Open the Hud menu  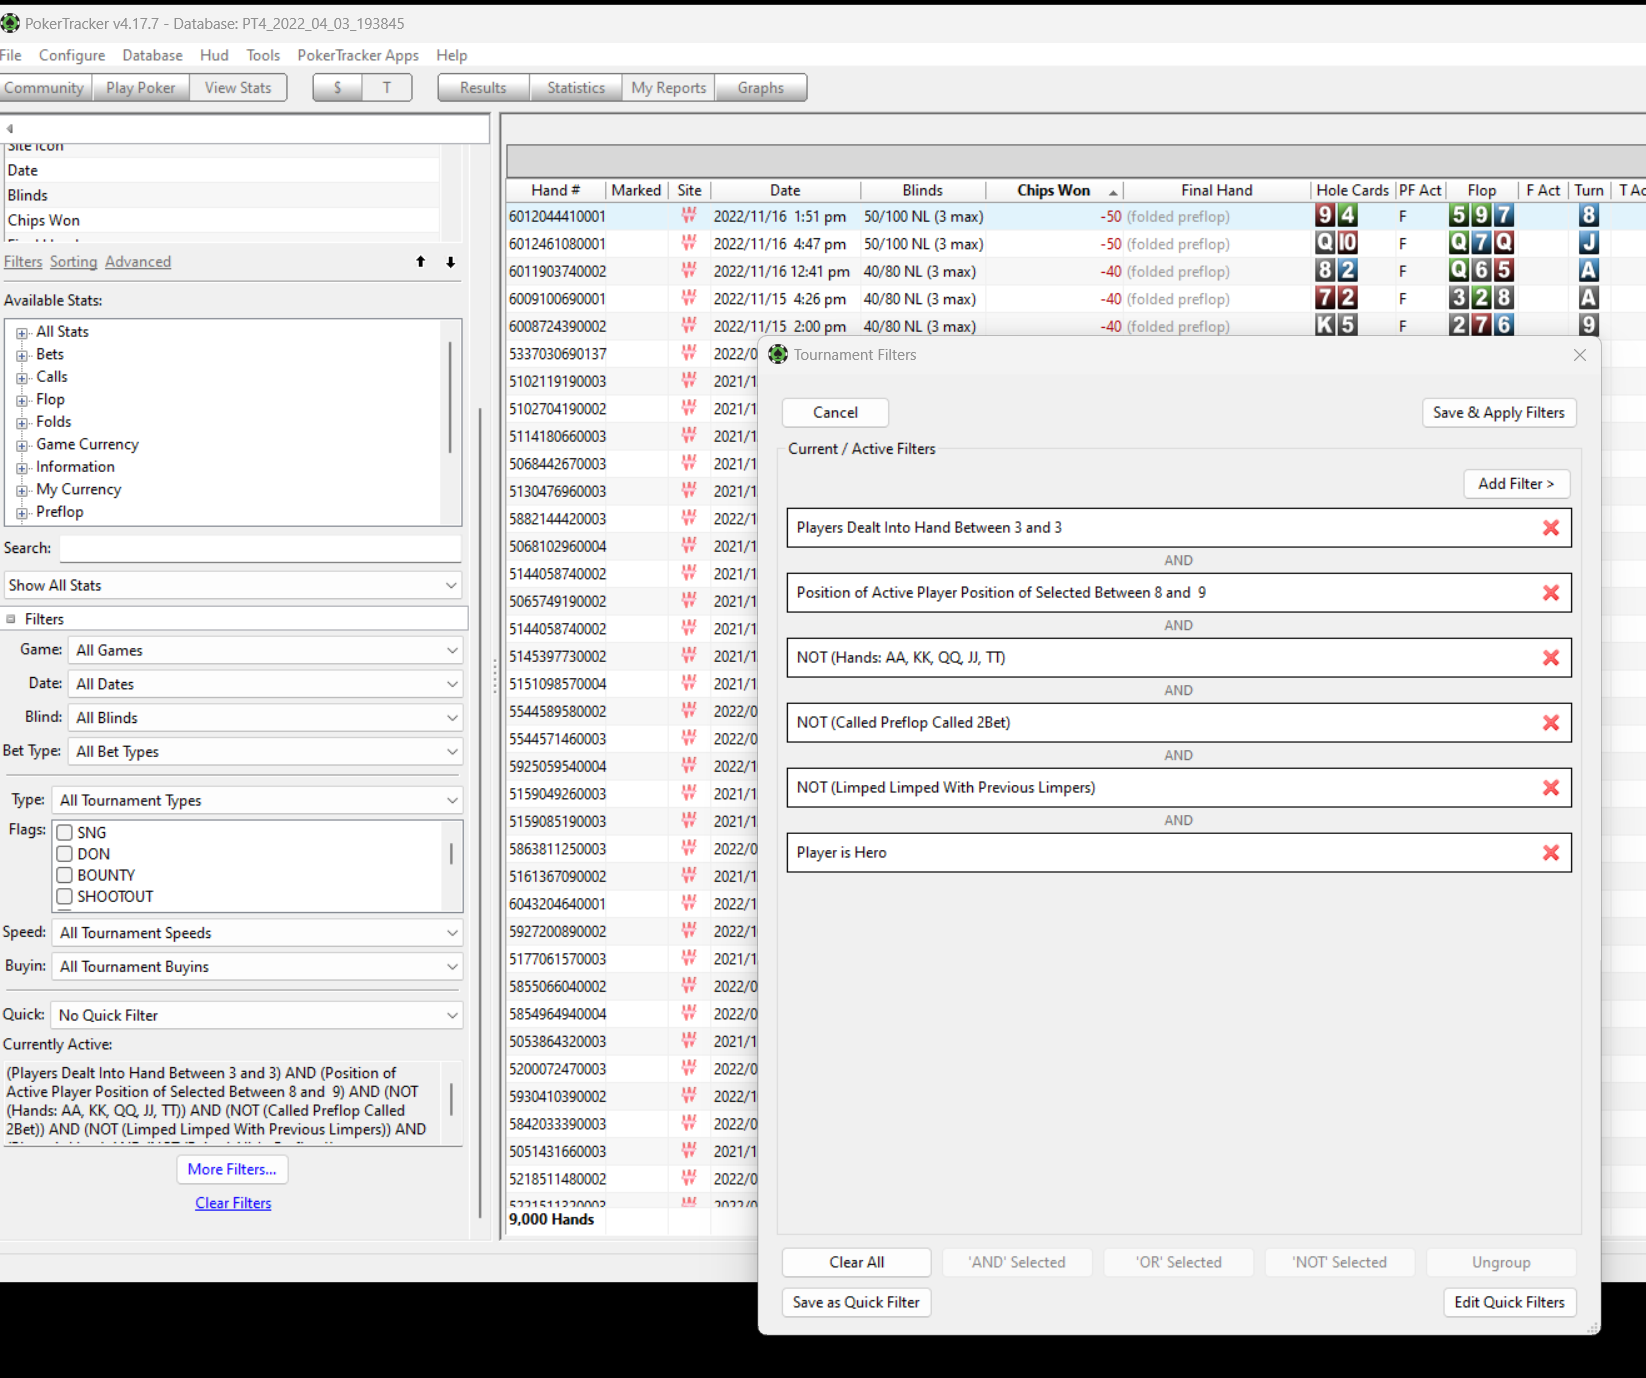(x=214, y=55)
